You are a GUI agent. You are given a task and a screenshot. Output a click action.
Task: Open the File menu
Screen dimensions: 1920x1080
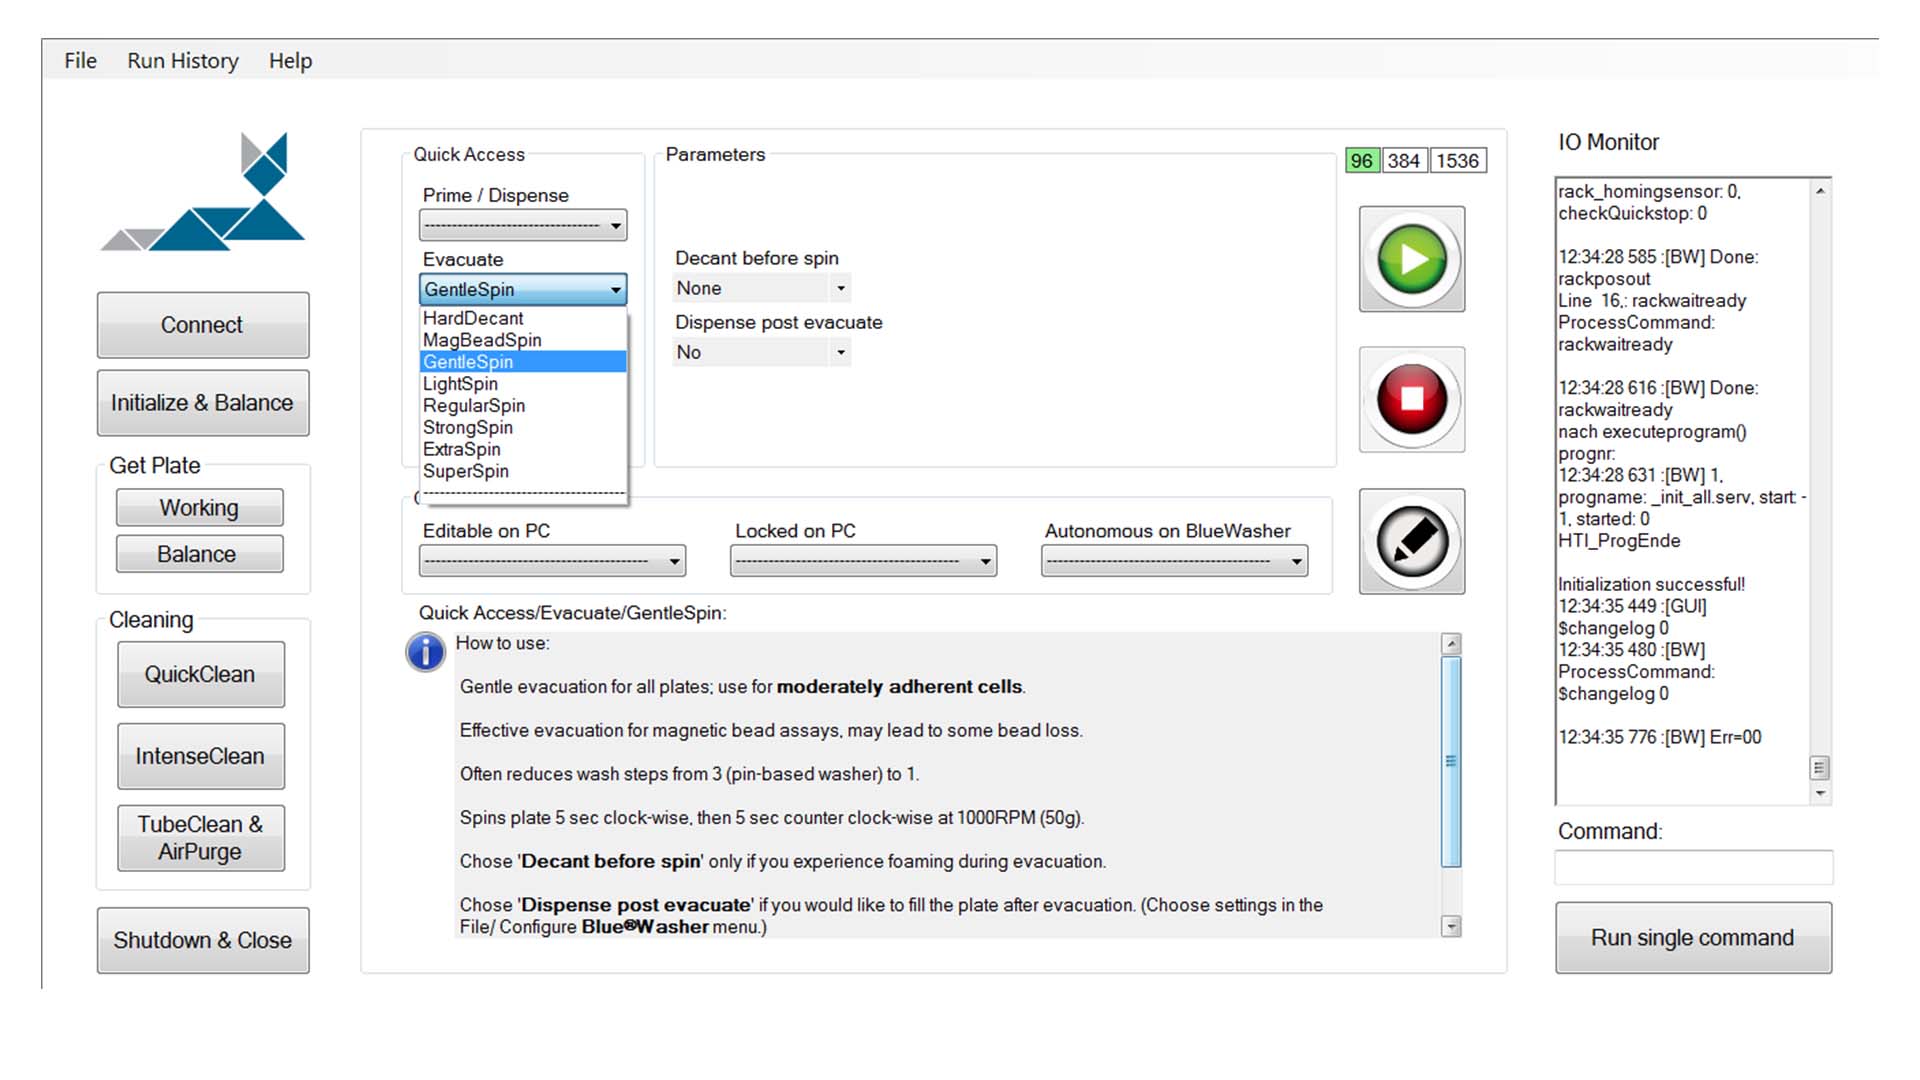click(x=80, y=61)
